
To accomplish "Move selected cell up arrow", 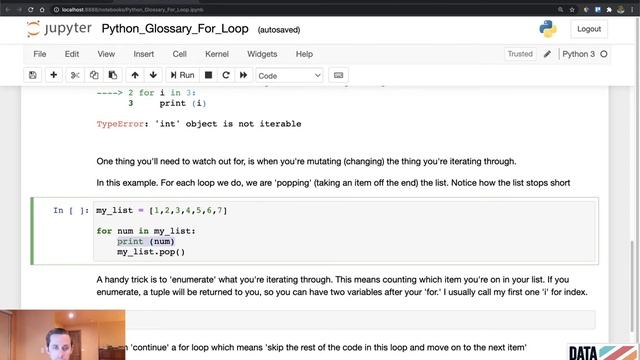I will pyautogui.click(x=135, y=75).
